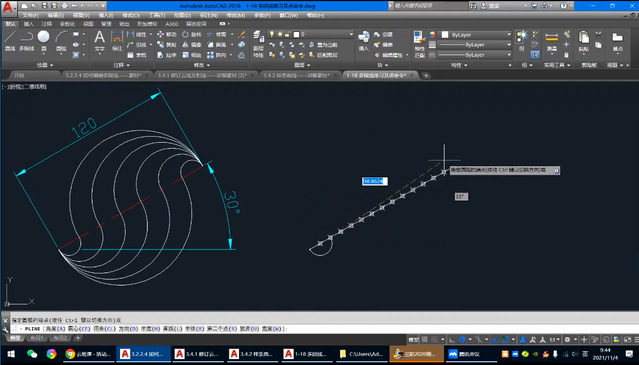639x365 pixels.
Task: Switch to the 3.4.1 revision cloud drawing tab
Action: coord(206,75)
